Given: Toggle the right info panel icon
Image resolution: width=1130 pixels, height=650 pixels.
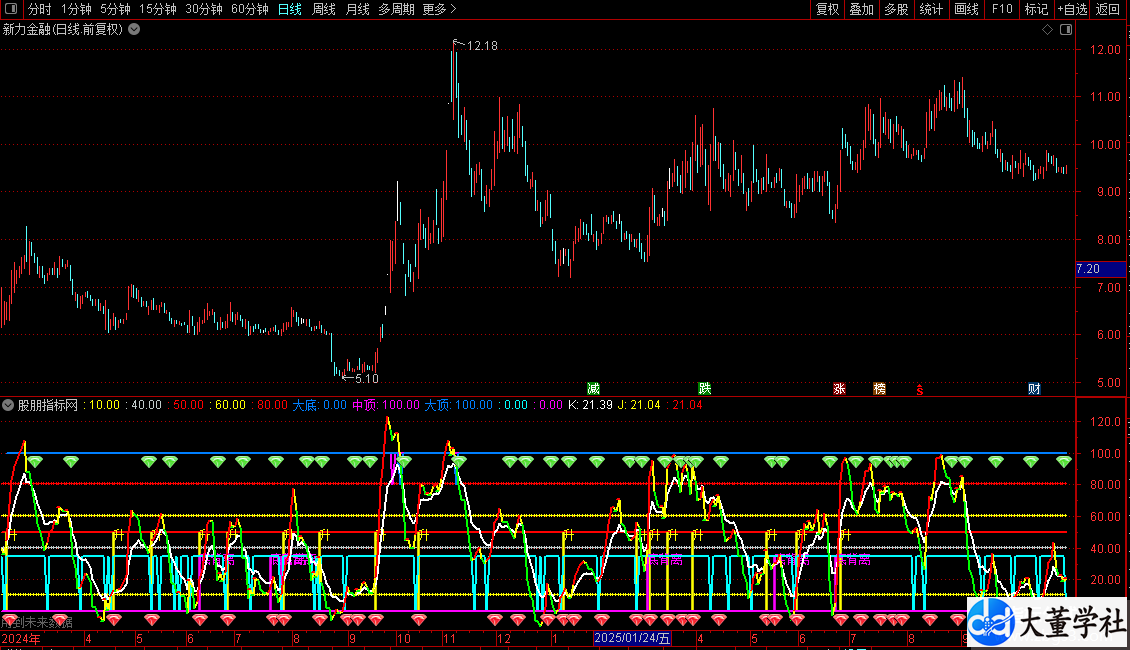Looking at the screenshot, I should pyautogui.click(x=1066, y=30).
